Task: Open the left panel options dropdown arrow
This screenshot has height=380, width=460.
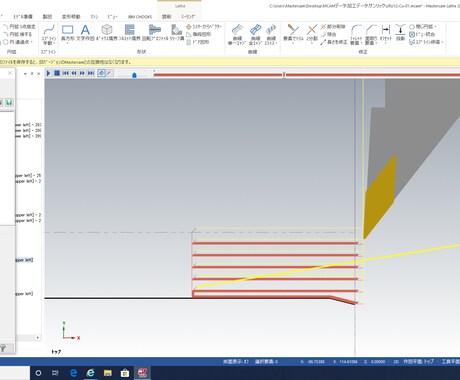Action: tap(25, 74)
